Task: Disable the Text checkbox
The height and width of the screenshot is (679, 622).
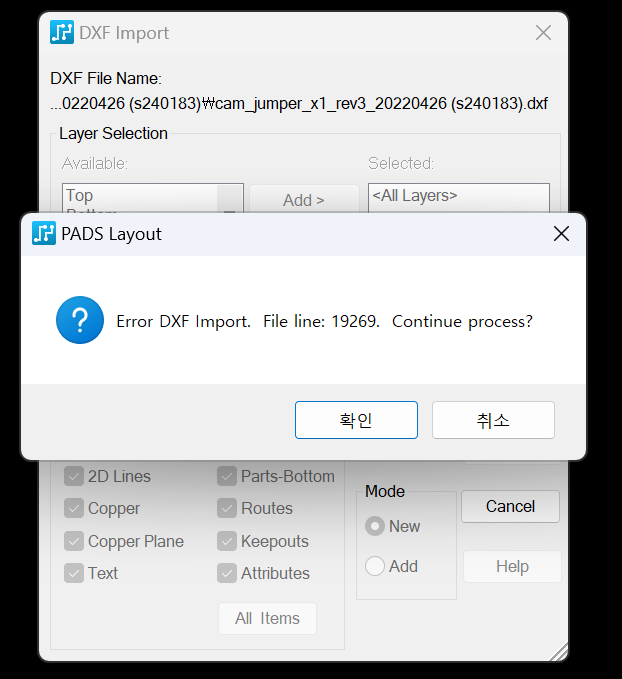Action: (74, 574)
